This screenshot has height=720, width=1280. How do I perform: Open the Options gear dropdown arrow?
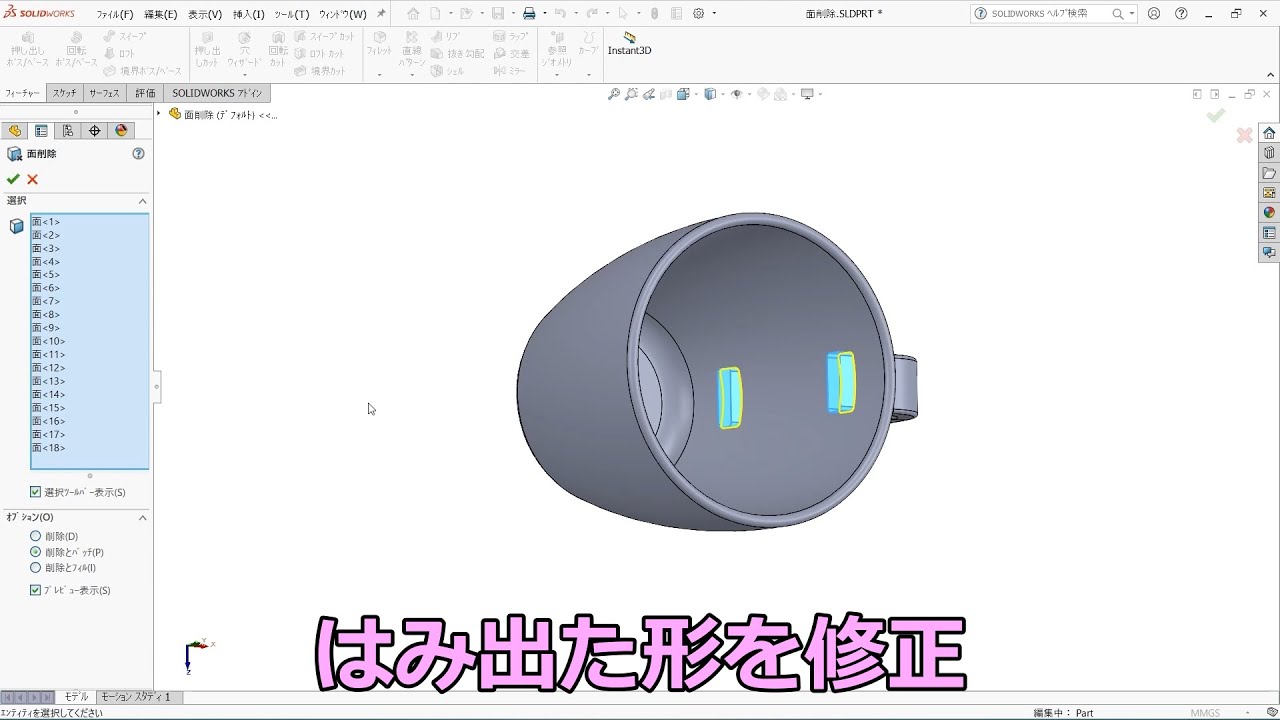(x=713, y=14)
